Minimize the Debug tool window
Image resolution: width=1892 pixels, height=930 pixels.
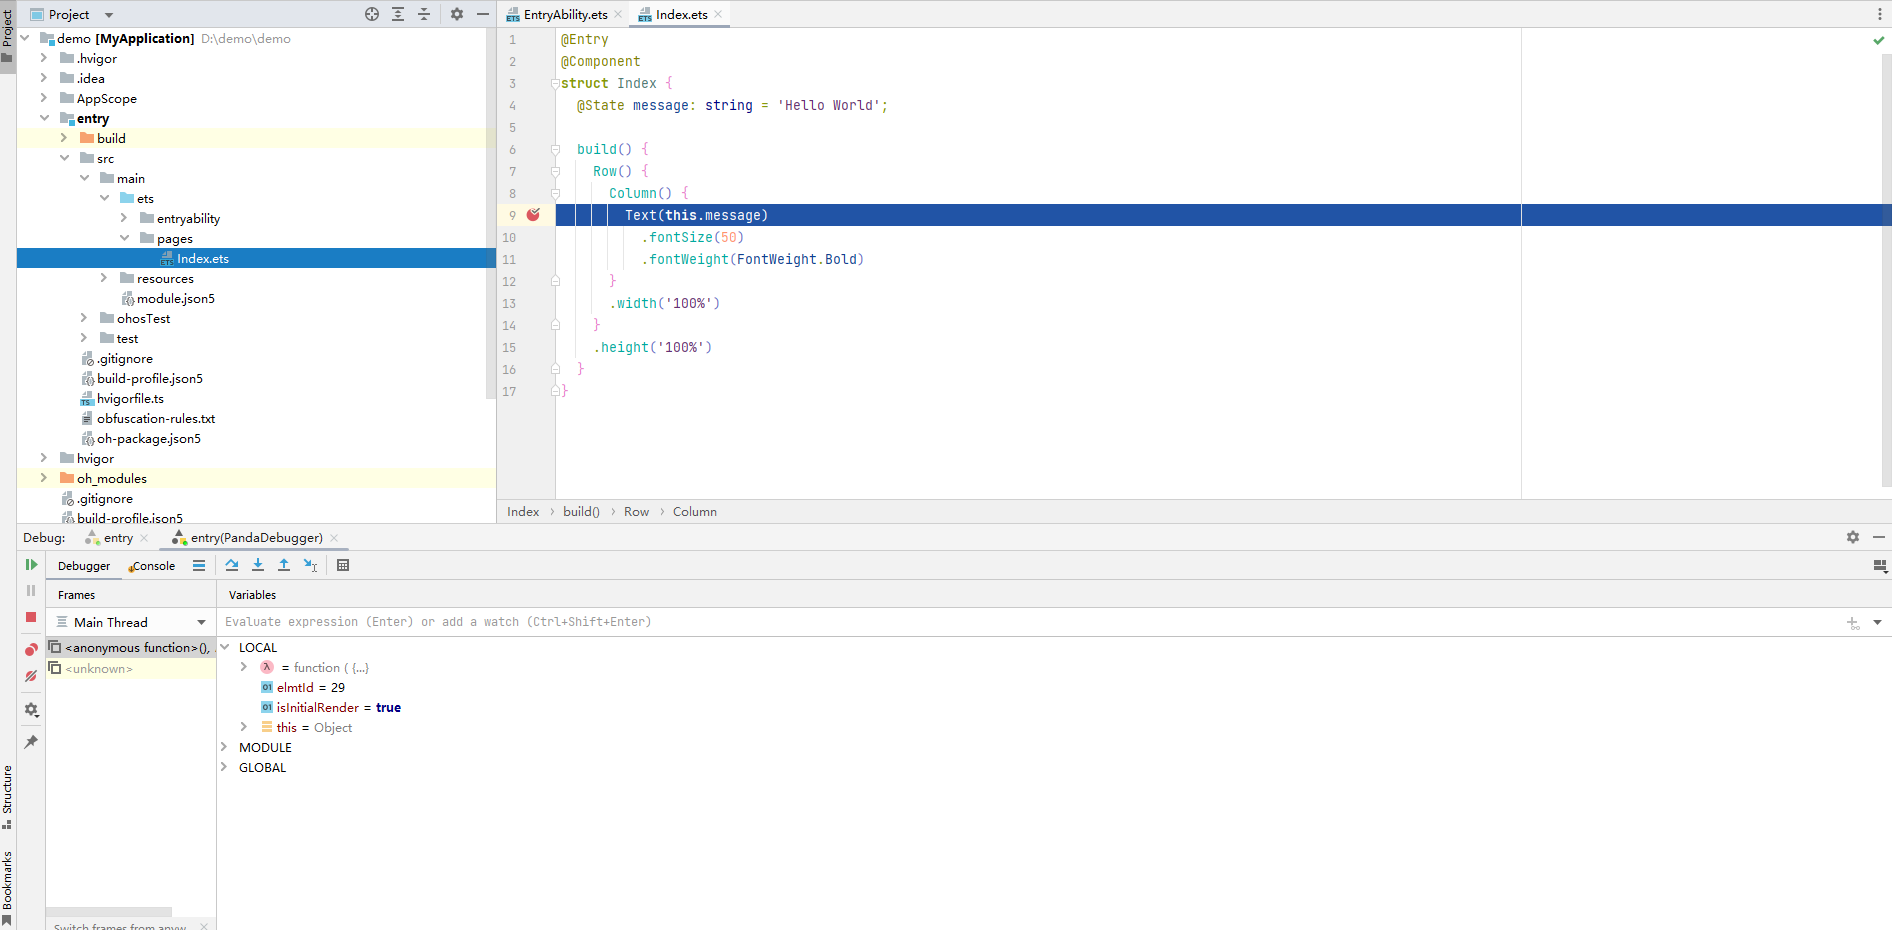1879,537
